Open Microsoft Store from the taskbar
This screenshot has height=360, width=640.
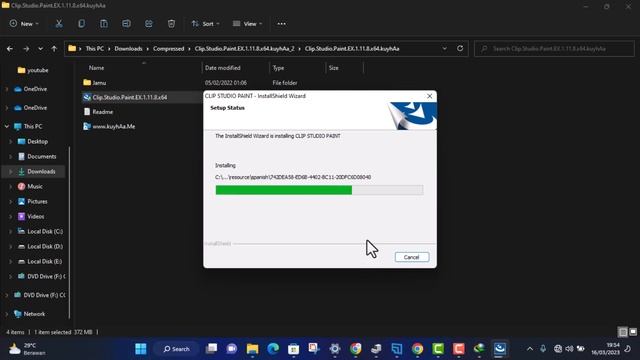click(293, 349)
